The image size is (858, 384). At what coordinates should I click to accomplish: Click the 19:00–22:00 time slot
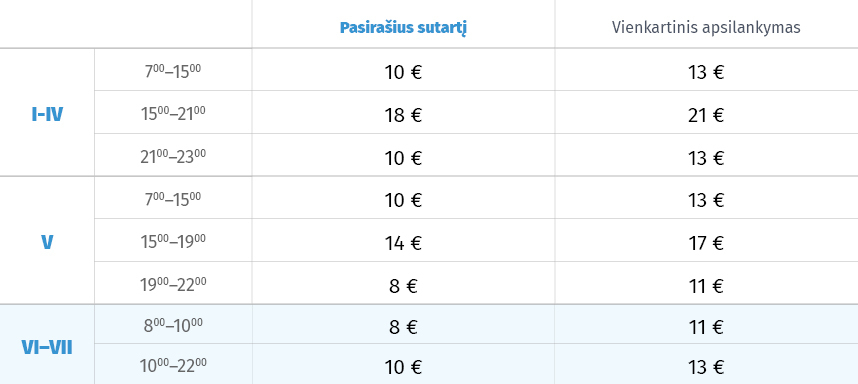173,284
